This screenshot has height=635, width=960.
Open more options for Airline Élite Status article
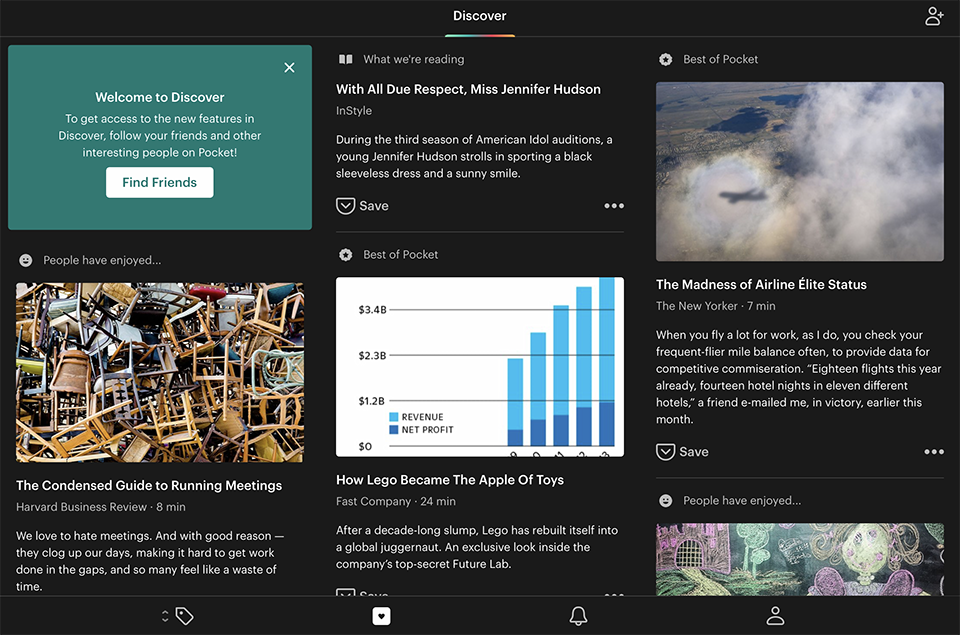[x=934, y=452]
